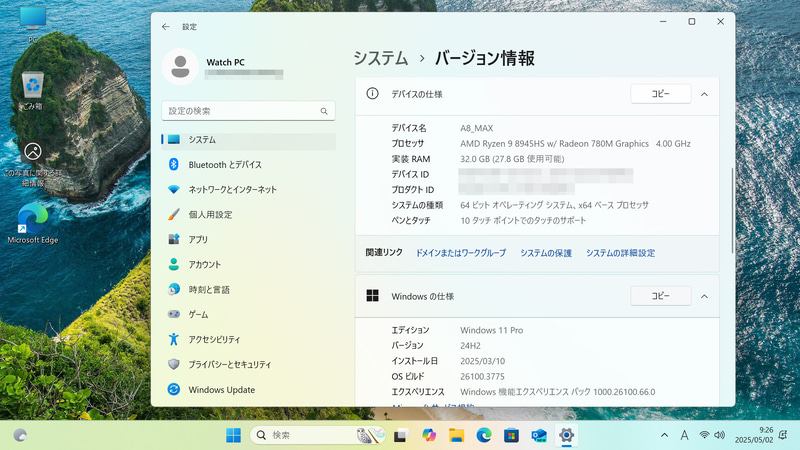Open notifications bell icon
This screenshot has height=450, width=800.
(783, 435)
